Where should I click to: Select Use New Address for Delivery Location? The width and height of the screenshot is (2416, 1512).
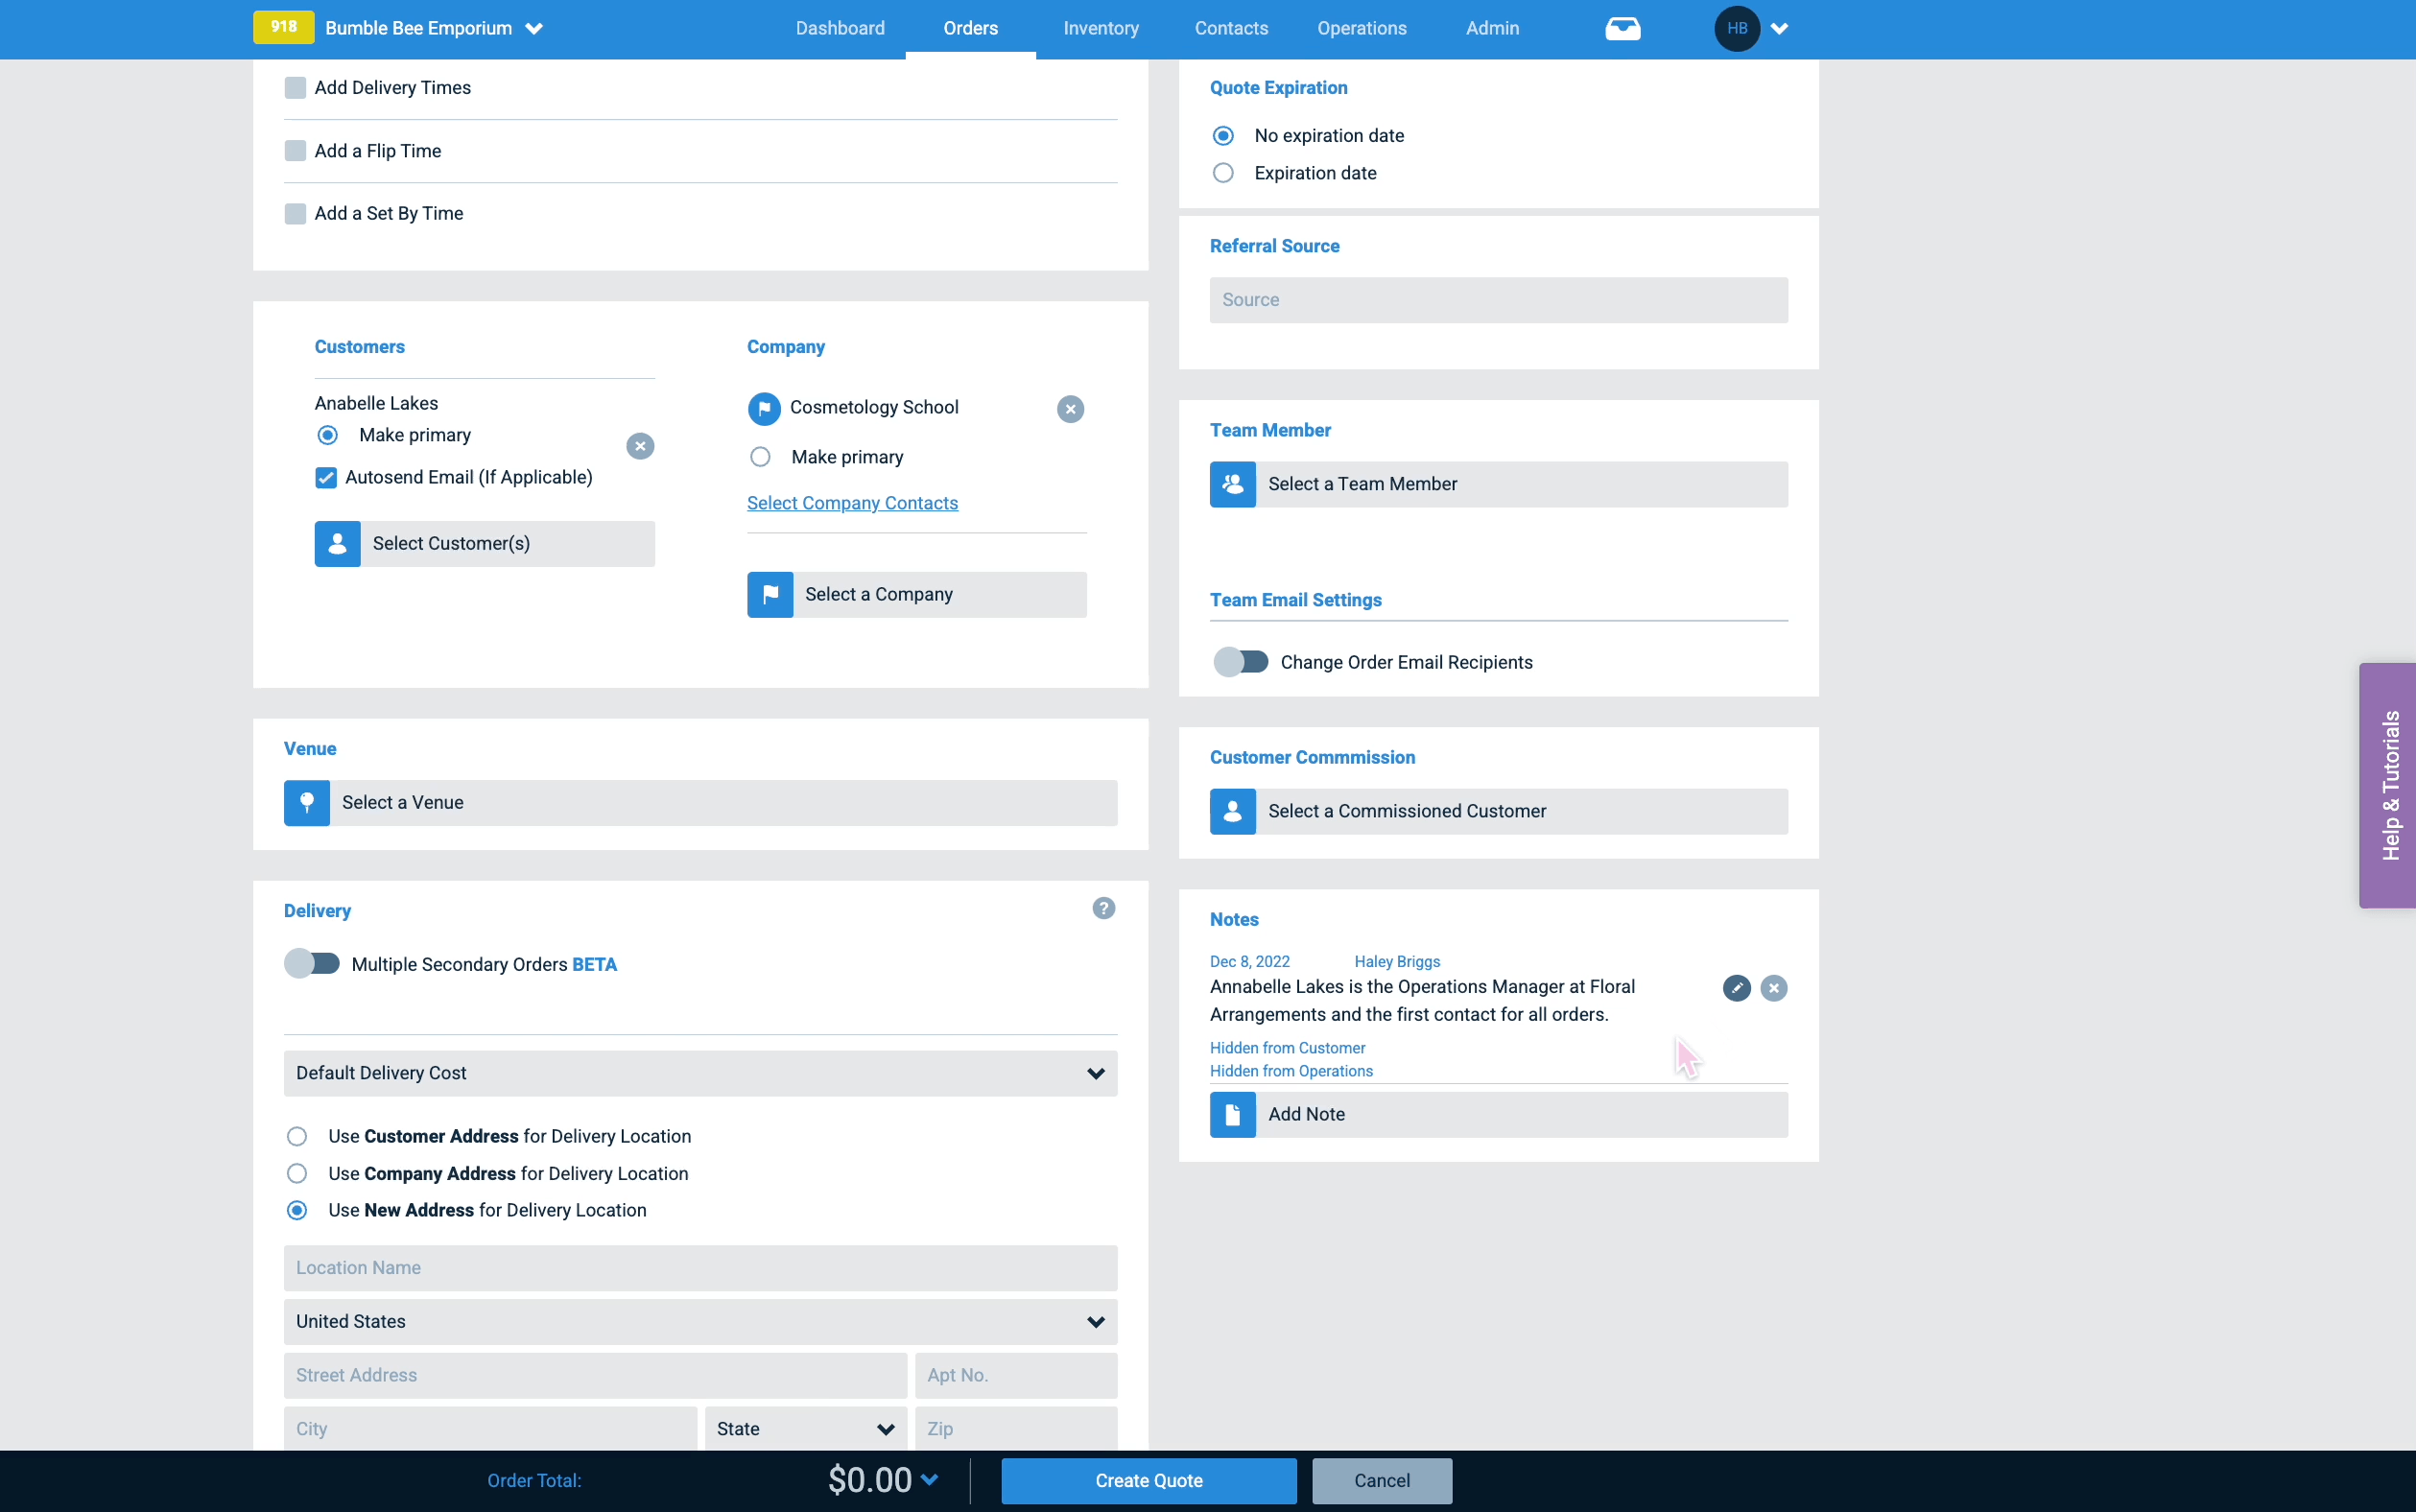[x=297, y=1210]
